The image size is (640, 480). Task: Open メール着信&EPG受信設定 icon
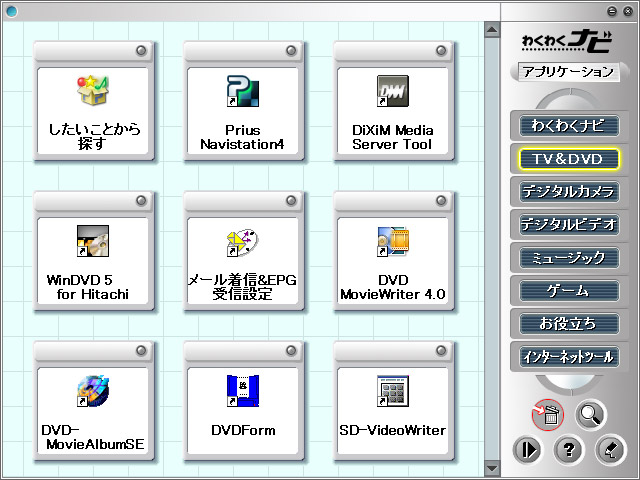(x=243, y=242)
